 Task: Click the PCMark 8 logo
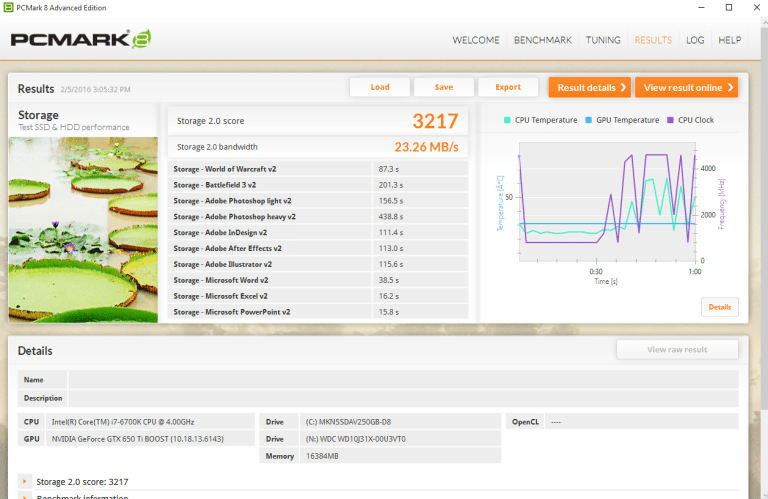click(x=81, y=39)
